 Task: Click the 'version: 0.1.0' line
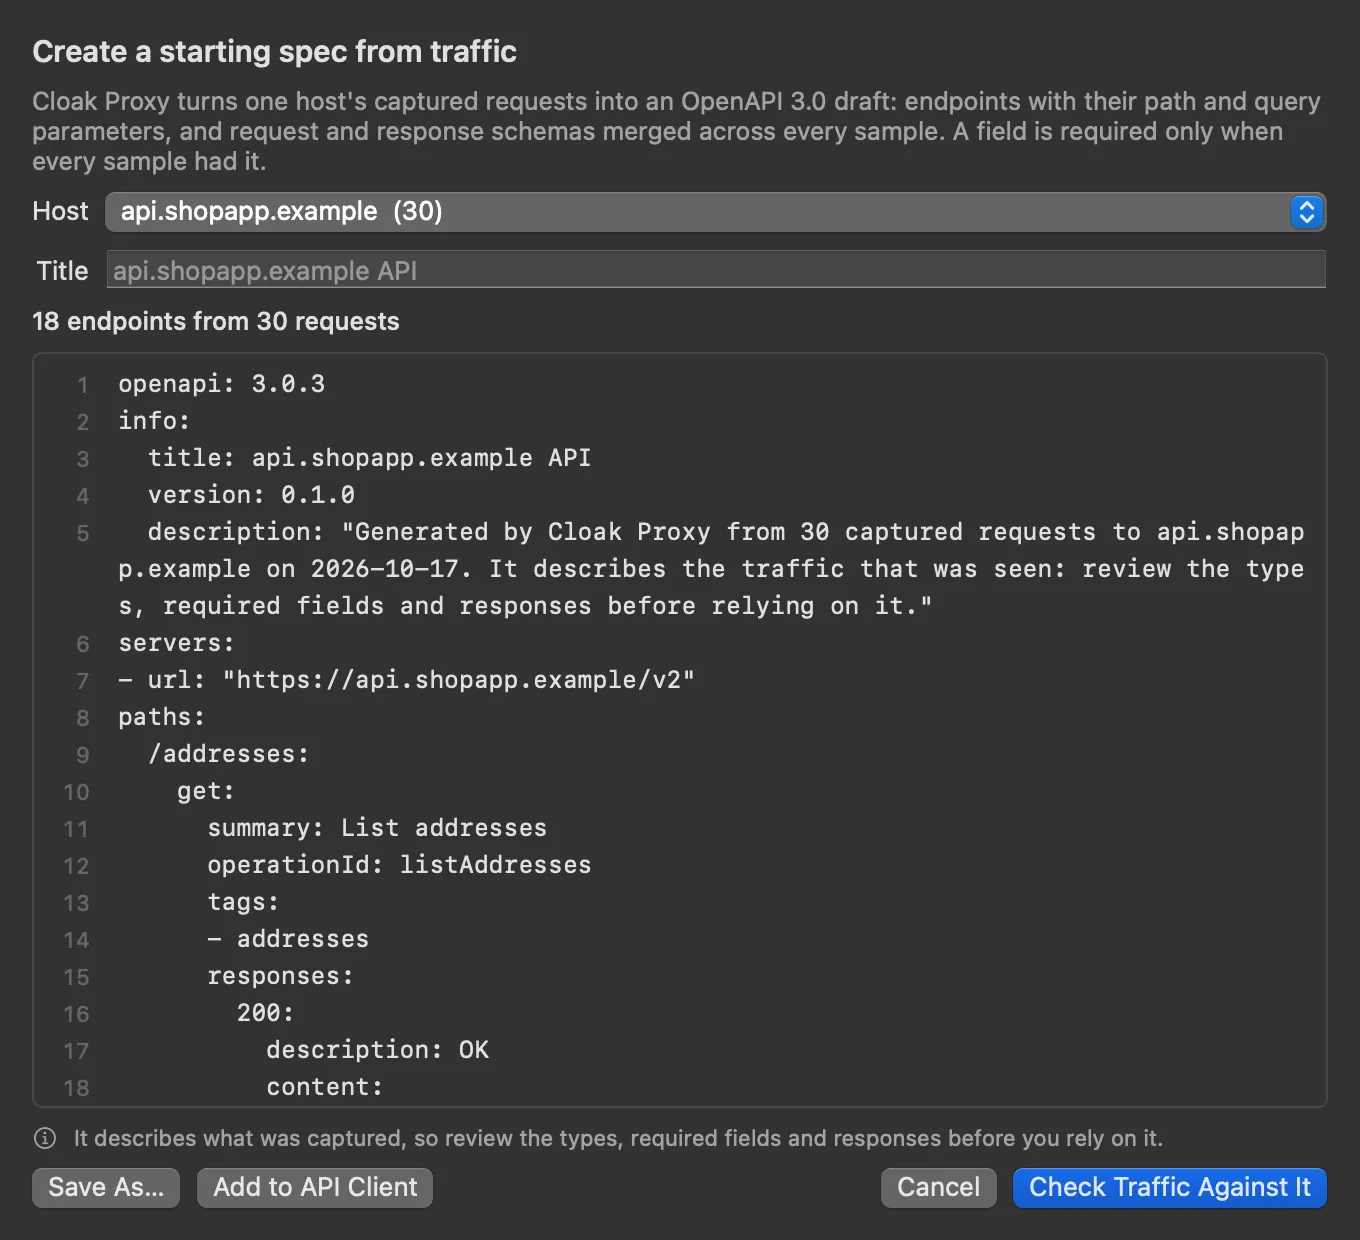[251, 495]
